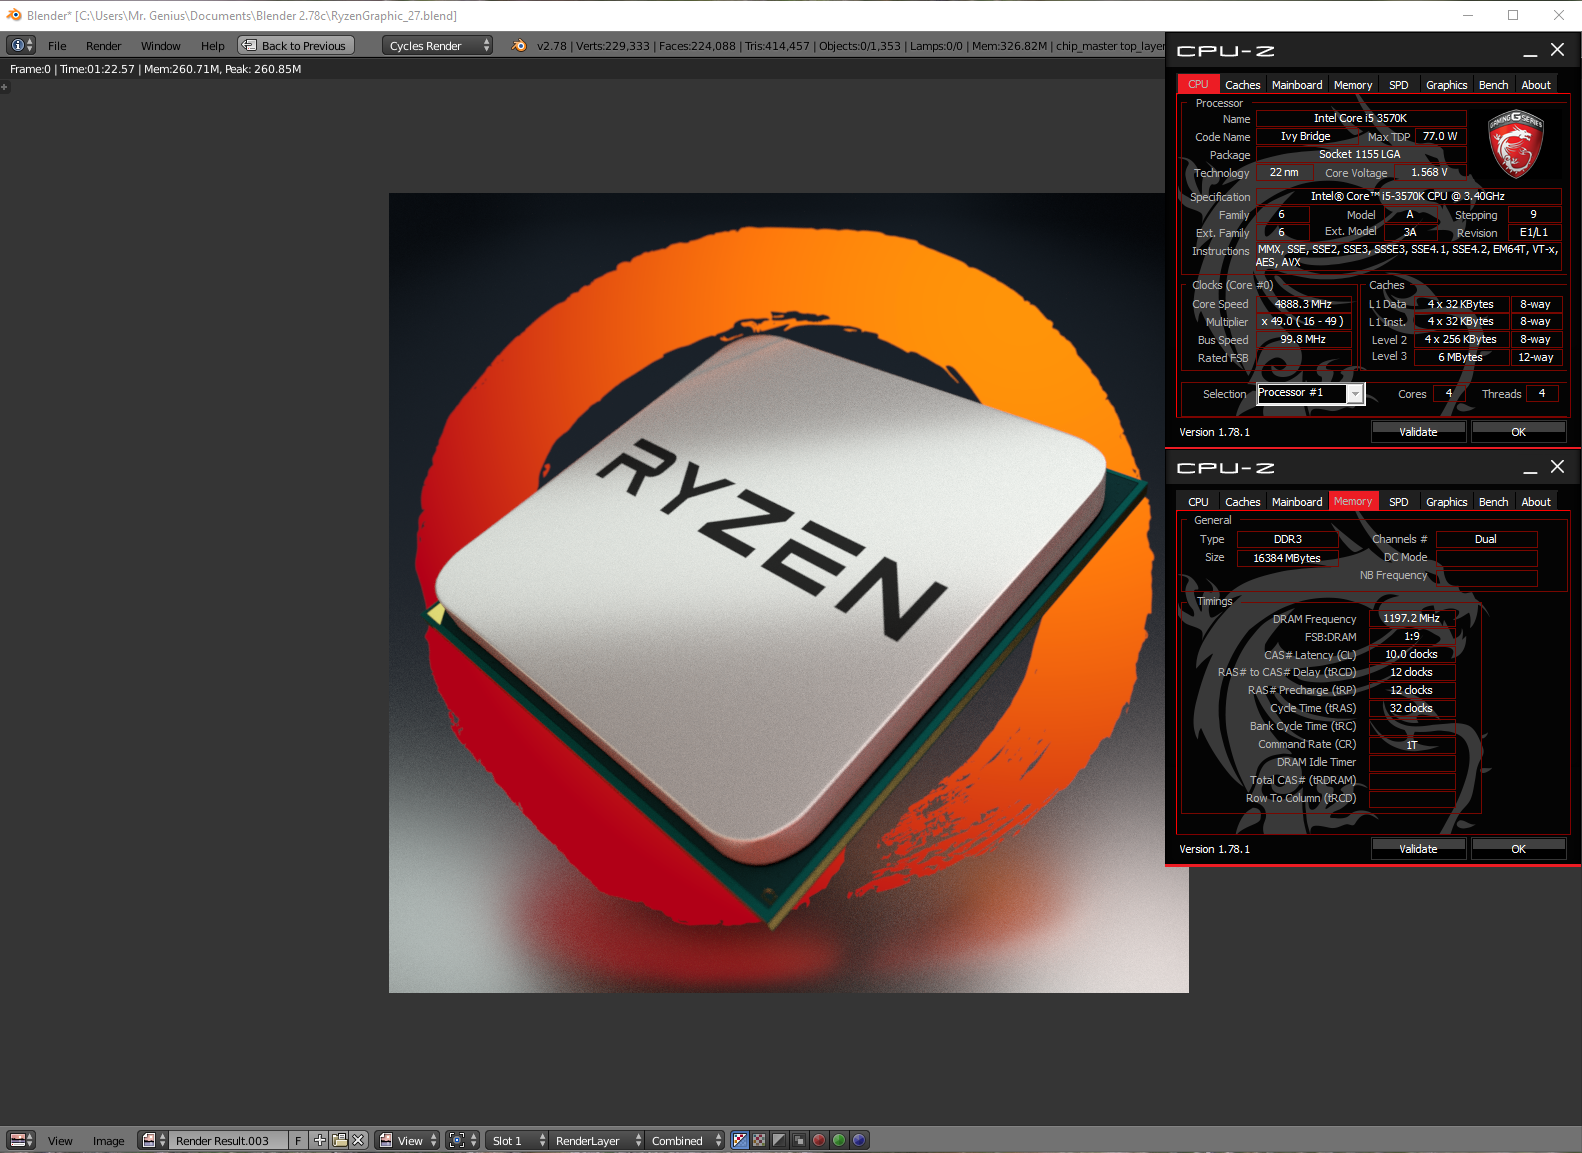Select Color and Alpha channel display icon

[x=740, y=1140]
